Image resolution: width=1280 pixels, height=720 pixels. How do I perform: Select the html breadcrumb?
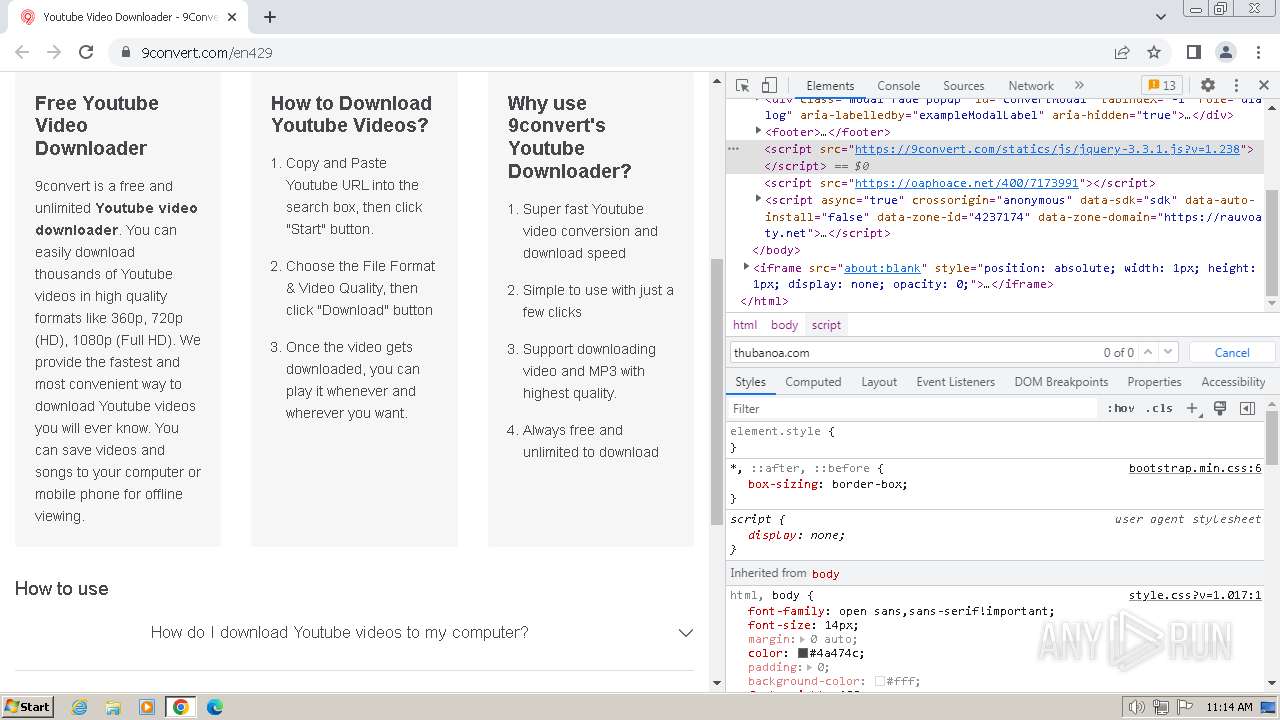(745, 325)
